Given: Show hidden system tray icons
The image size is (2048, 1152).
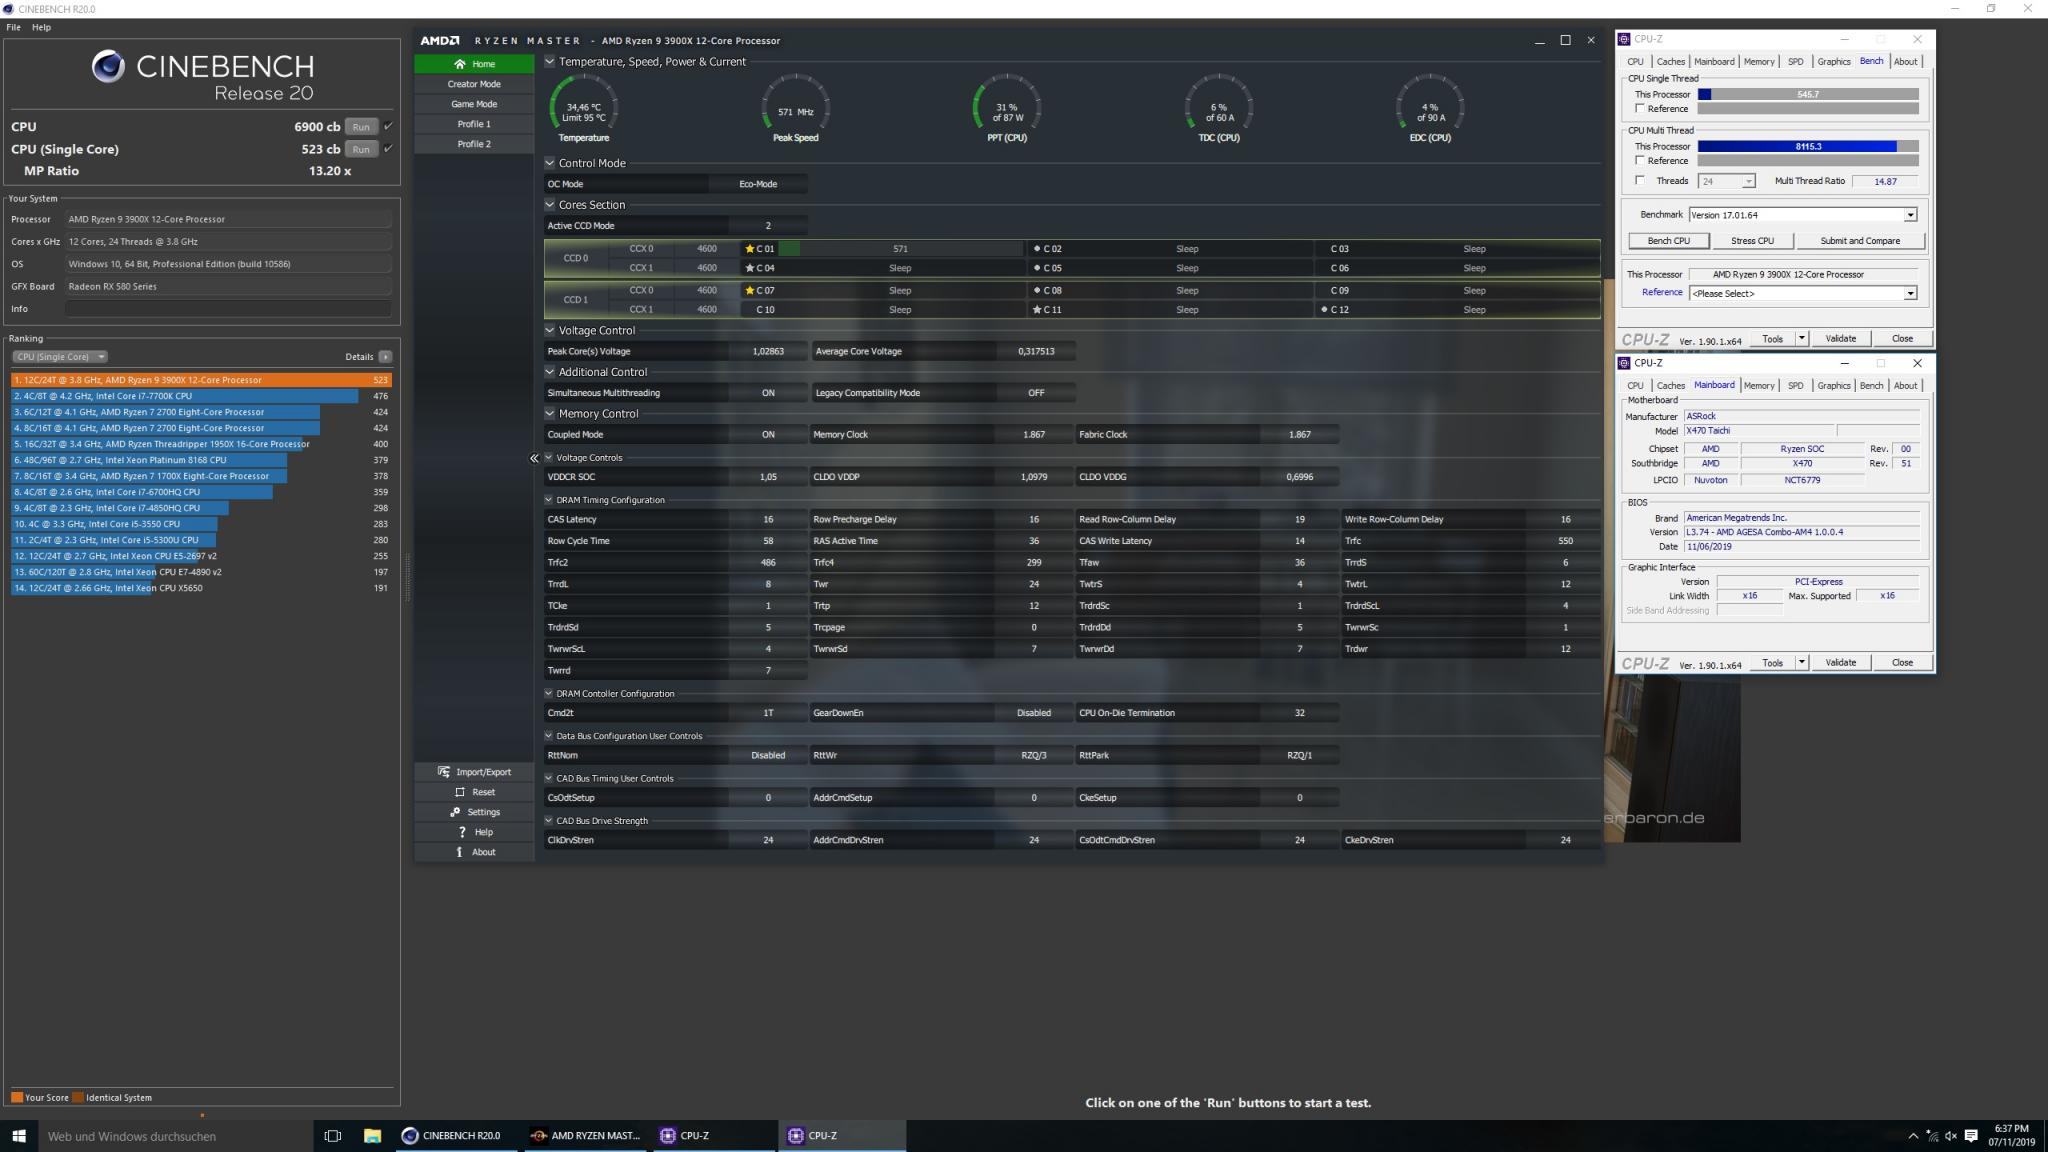Looking at the screenshot, I should 1913,1136.
